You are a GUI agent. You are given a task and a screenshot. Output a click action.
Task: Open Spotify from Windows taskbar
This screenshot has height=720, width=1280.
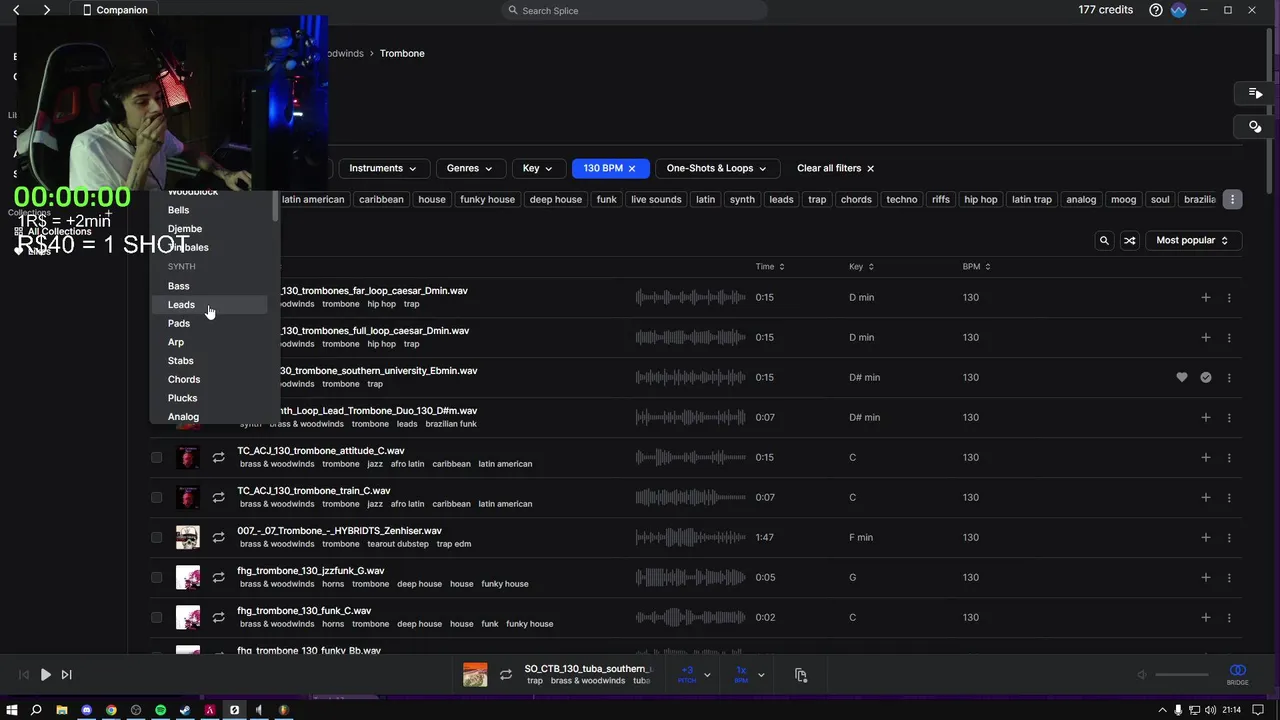pyautogui.click(x=160, y=710)
